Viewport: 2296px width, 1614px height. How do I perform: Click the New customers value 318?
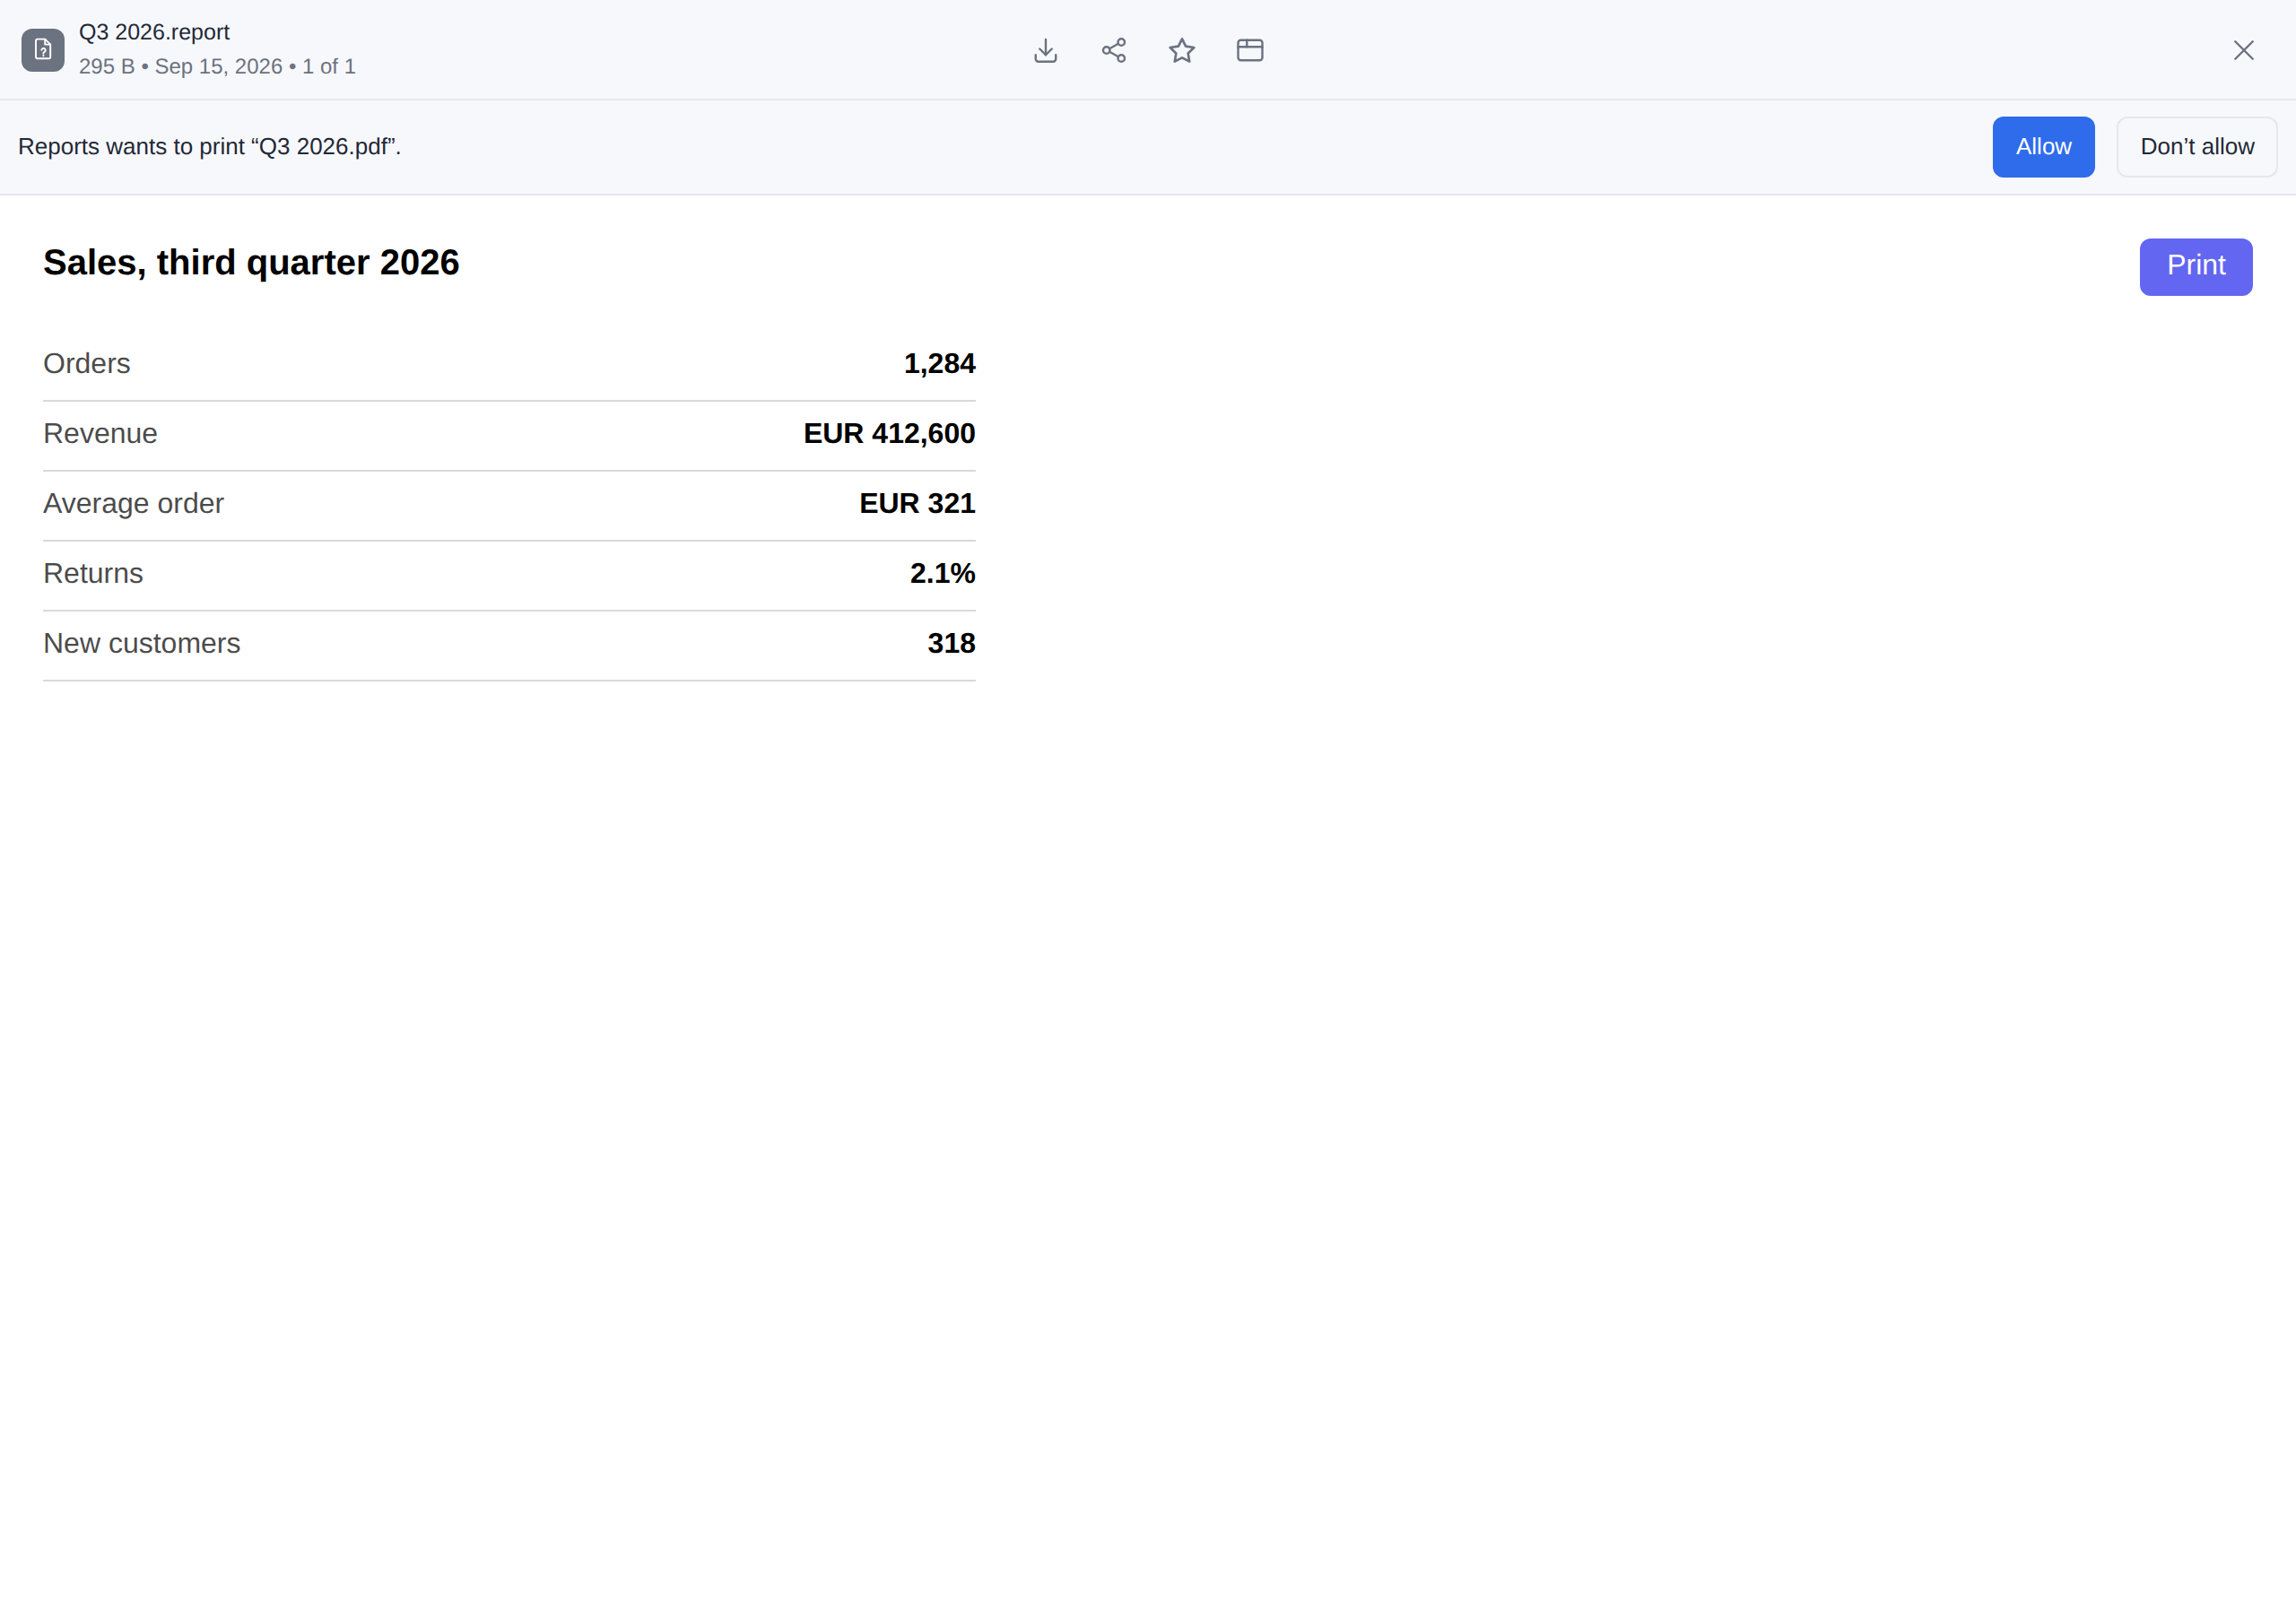tap(951, 643)
